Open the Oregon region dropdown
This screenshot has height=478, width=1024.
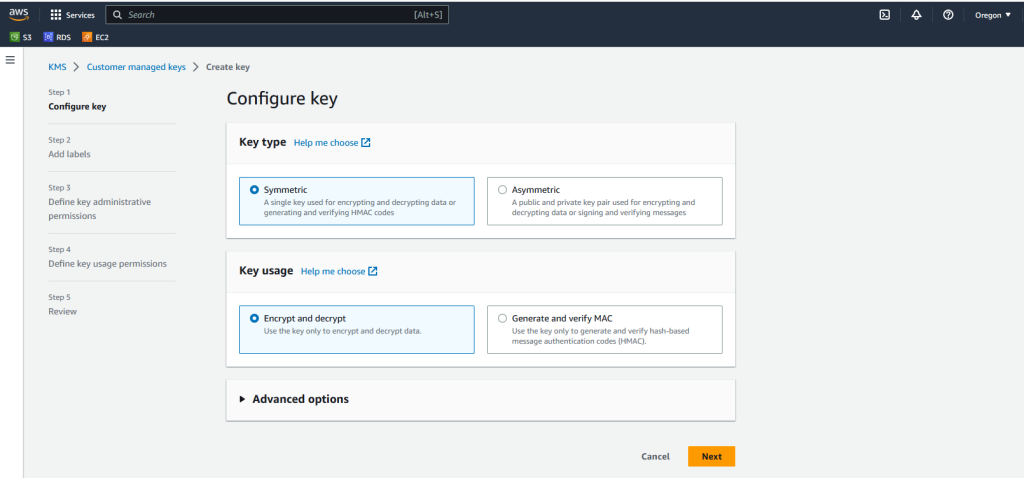993,15
